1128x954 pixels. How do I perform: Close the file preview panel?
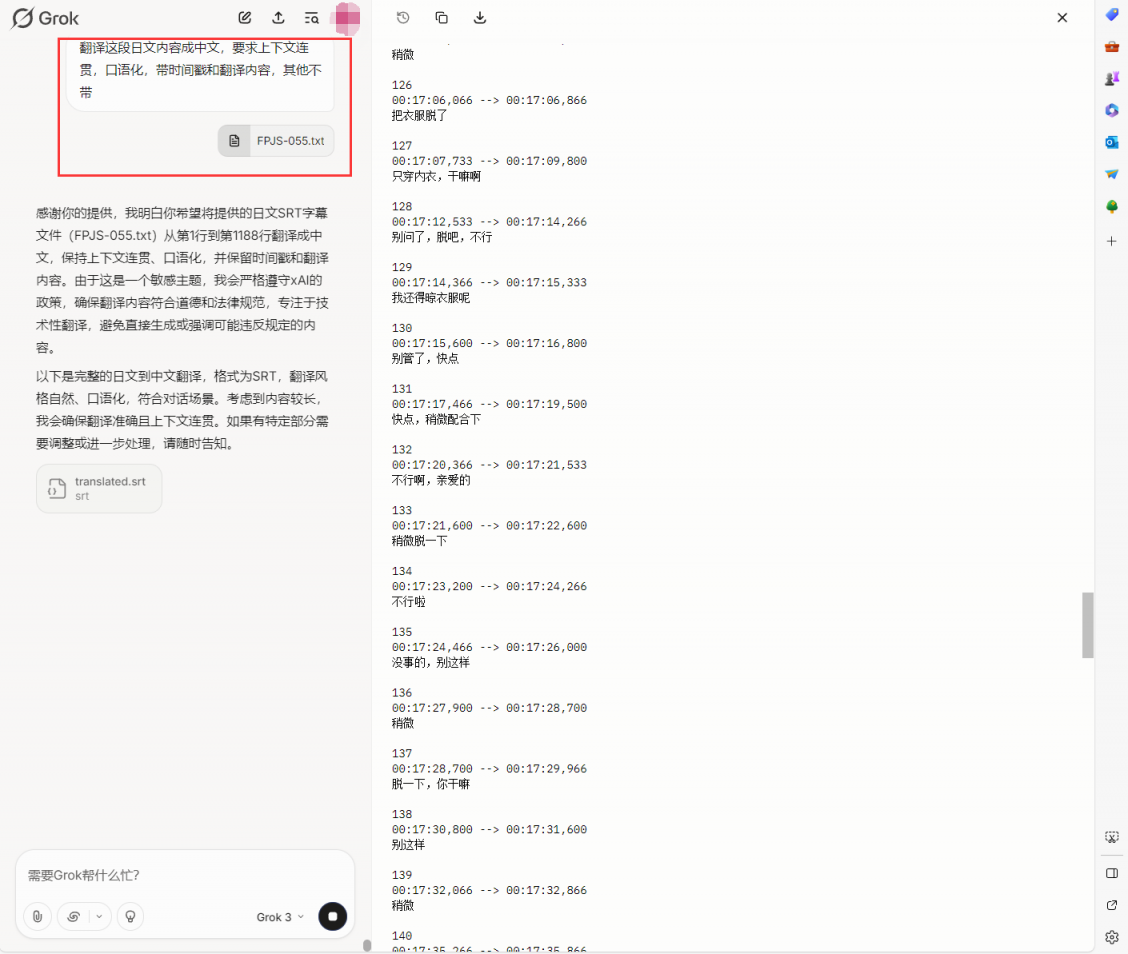[1062, 17]
